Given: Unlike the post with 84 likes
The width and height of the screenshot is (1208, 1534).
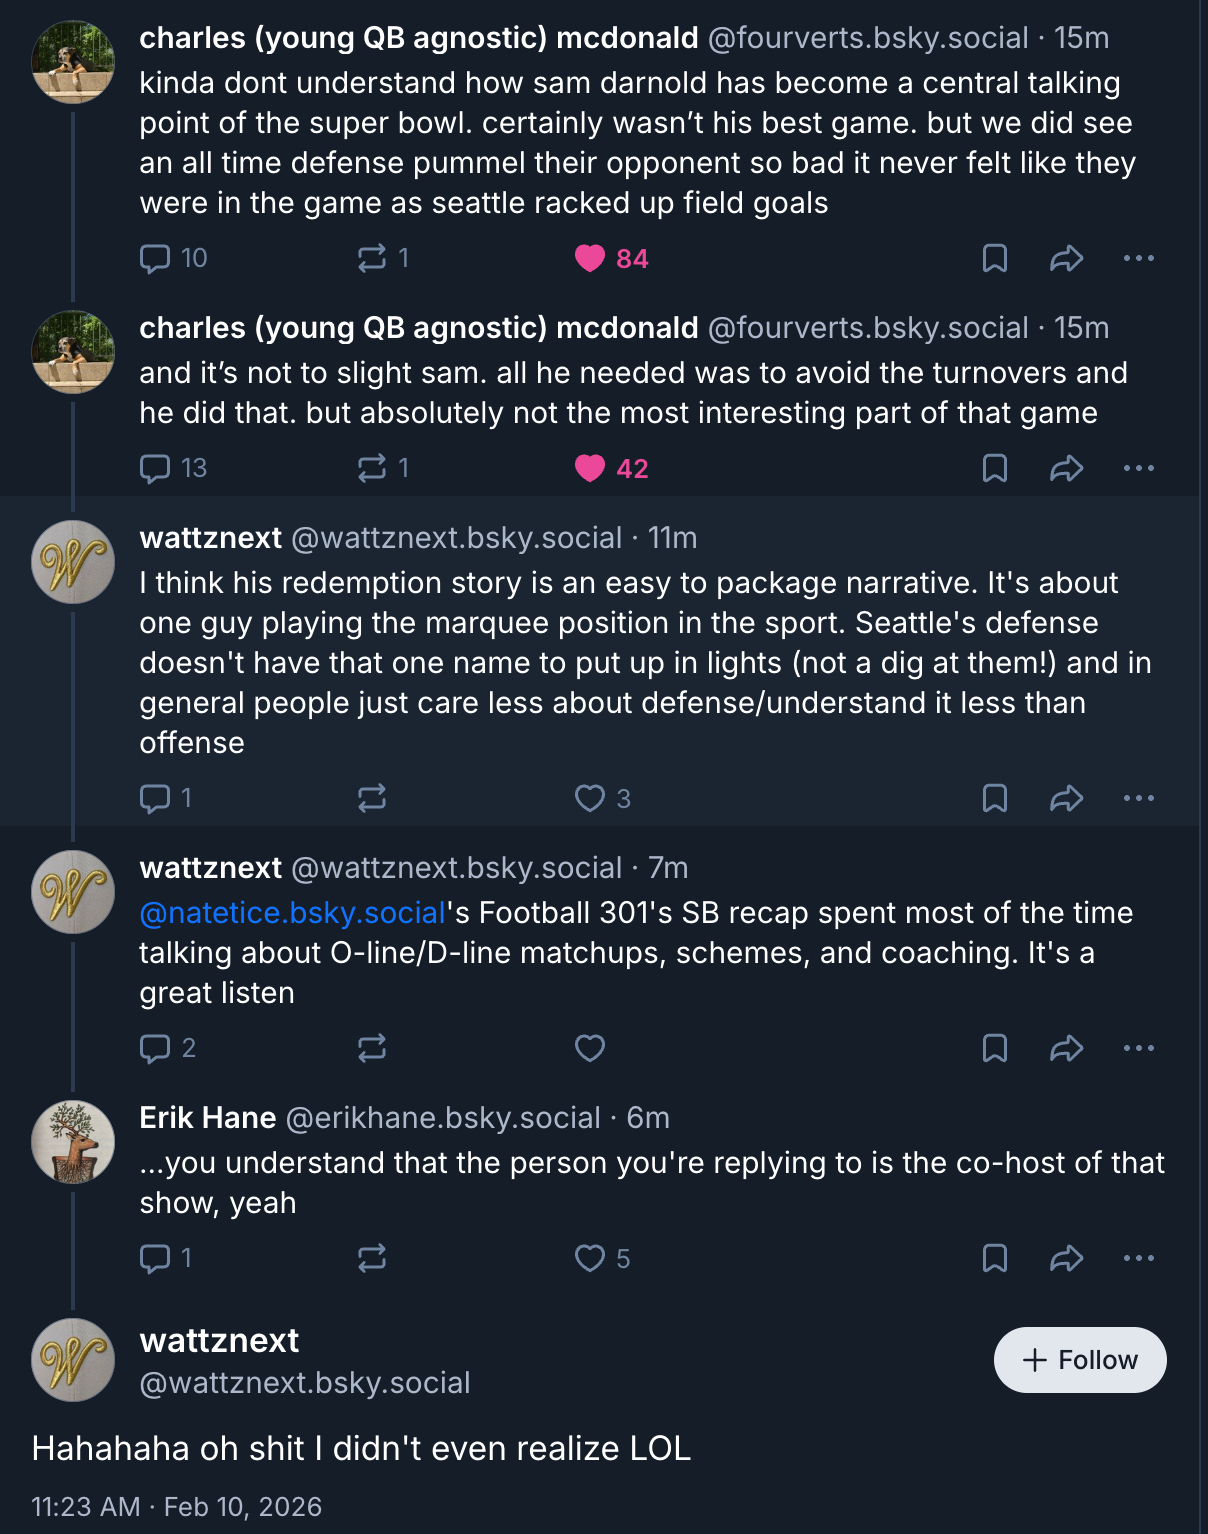Looking at the screenshot, I should (x=590, y=259).
